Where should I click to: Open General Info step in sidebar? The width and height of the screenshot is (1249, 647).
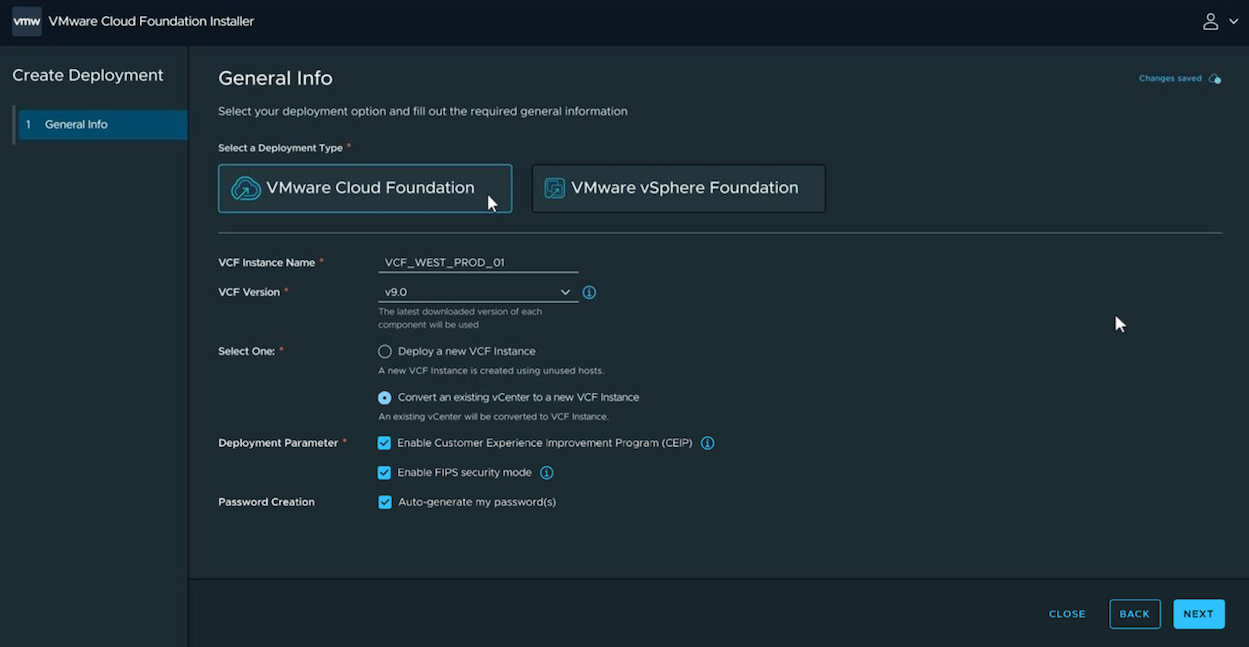coord(102,124)
